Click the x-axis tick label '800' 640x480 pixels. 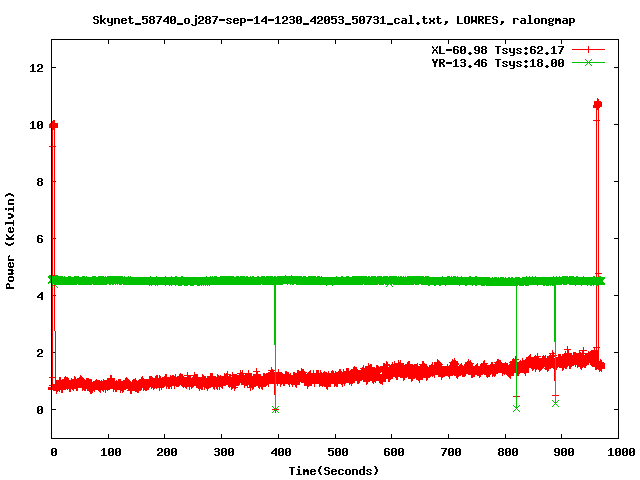(508, 452)
